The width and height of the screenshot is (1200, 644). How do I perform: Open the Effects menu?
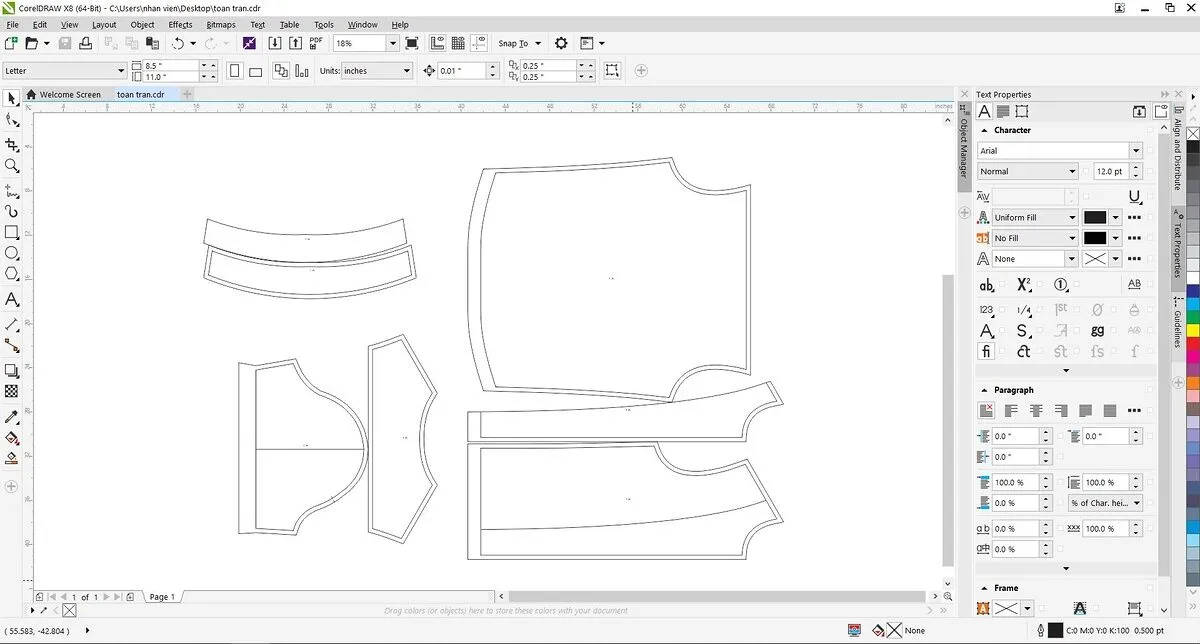[180, 24]
